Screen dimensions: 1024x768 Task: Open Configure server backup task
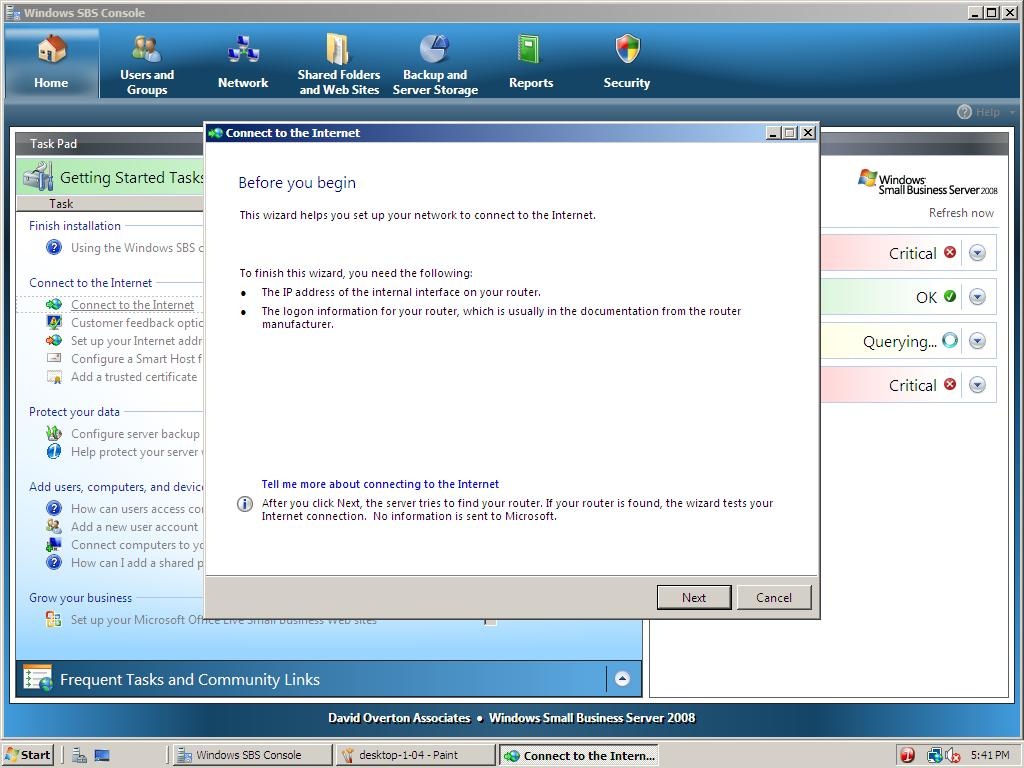point(135,434)
